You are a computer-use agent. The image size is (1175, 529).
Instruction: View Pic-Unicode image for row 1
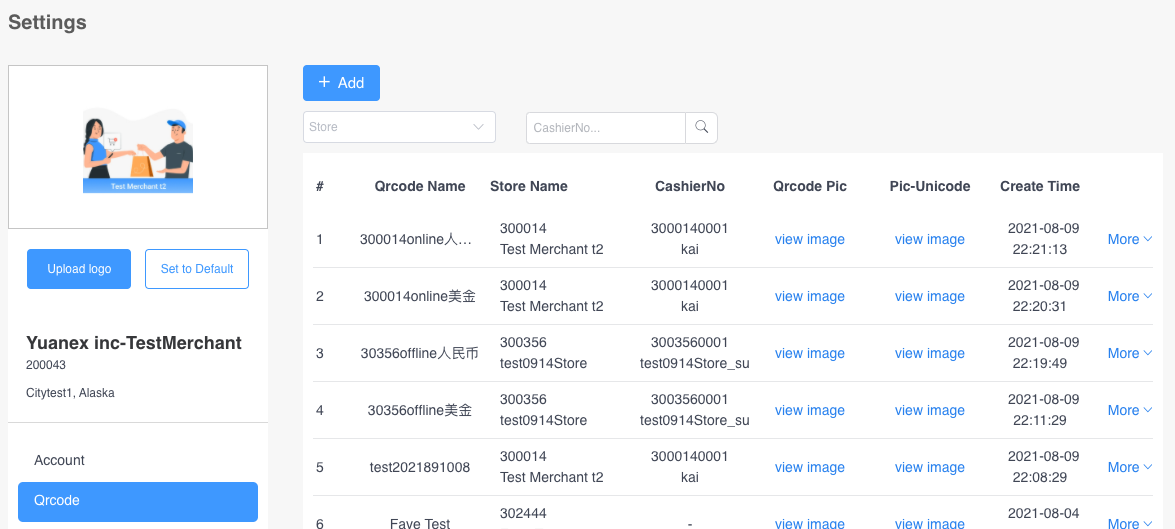click(x=930, y=239)
